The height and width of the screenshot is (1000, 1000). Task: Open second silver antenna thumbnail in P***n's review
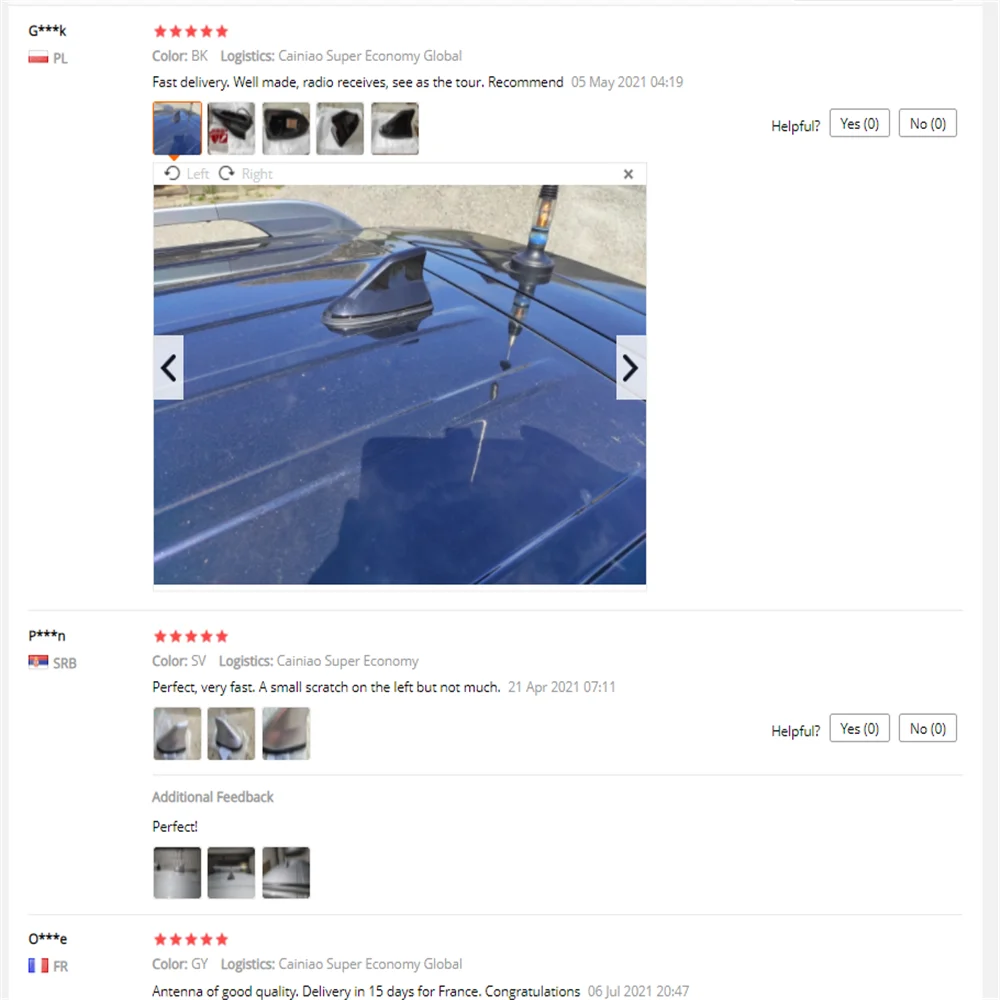tap(232, 733)
